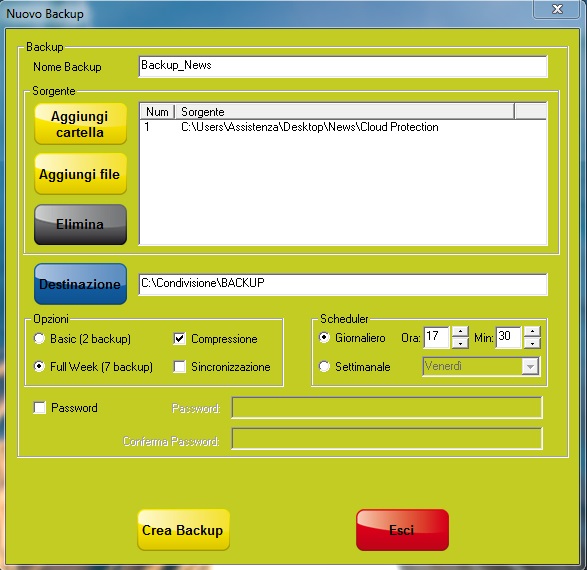Click the Sorgente column header

(x=345, y=112)
